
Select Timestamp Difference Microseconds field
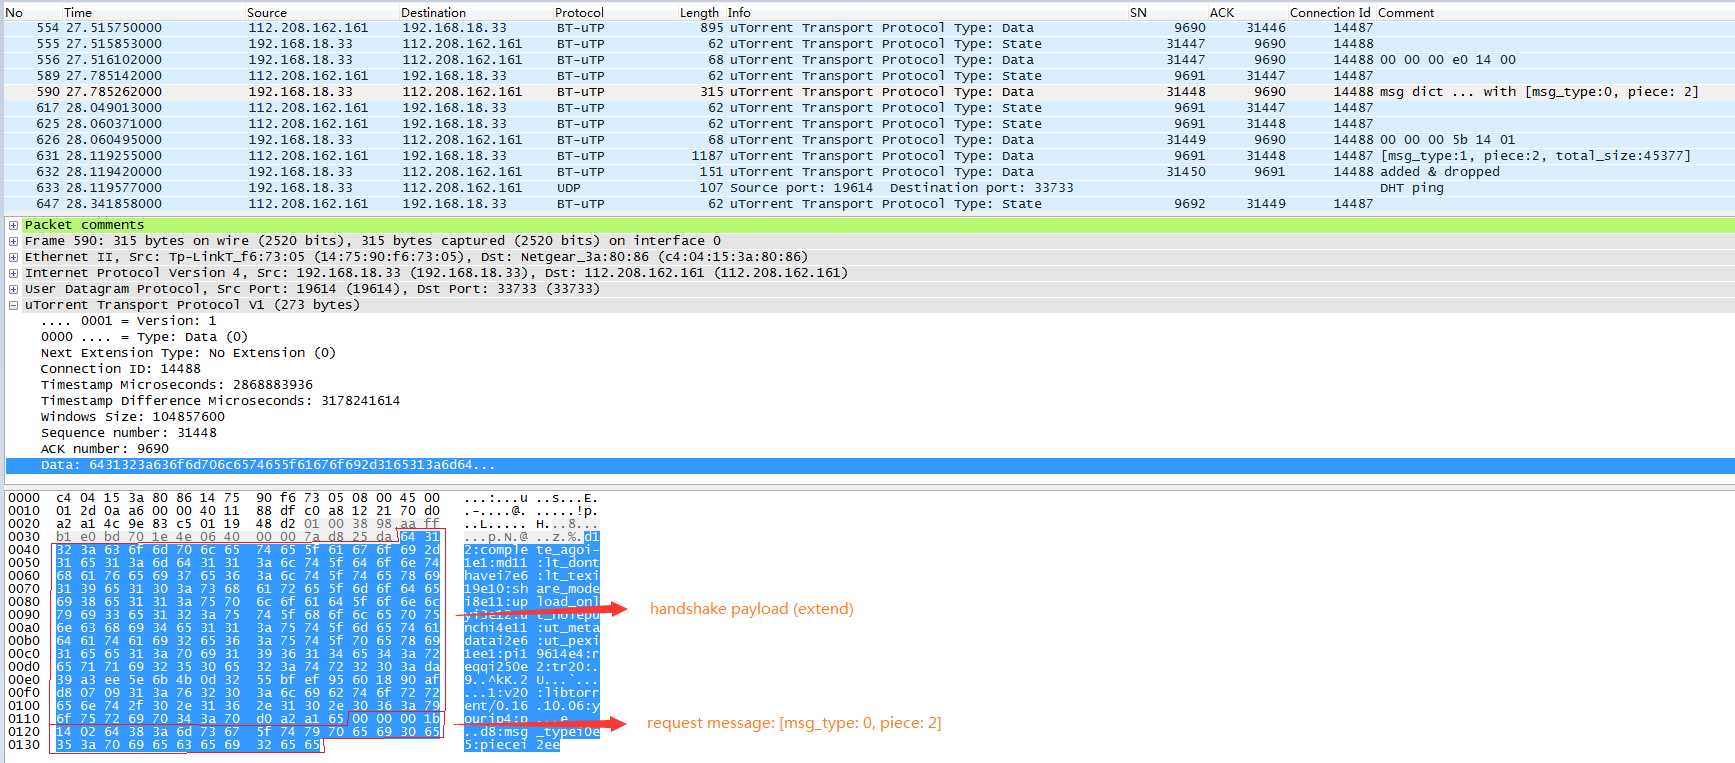pyautogui.click(x=220, y=401)
